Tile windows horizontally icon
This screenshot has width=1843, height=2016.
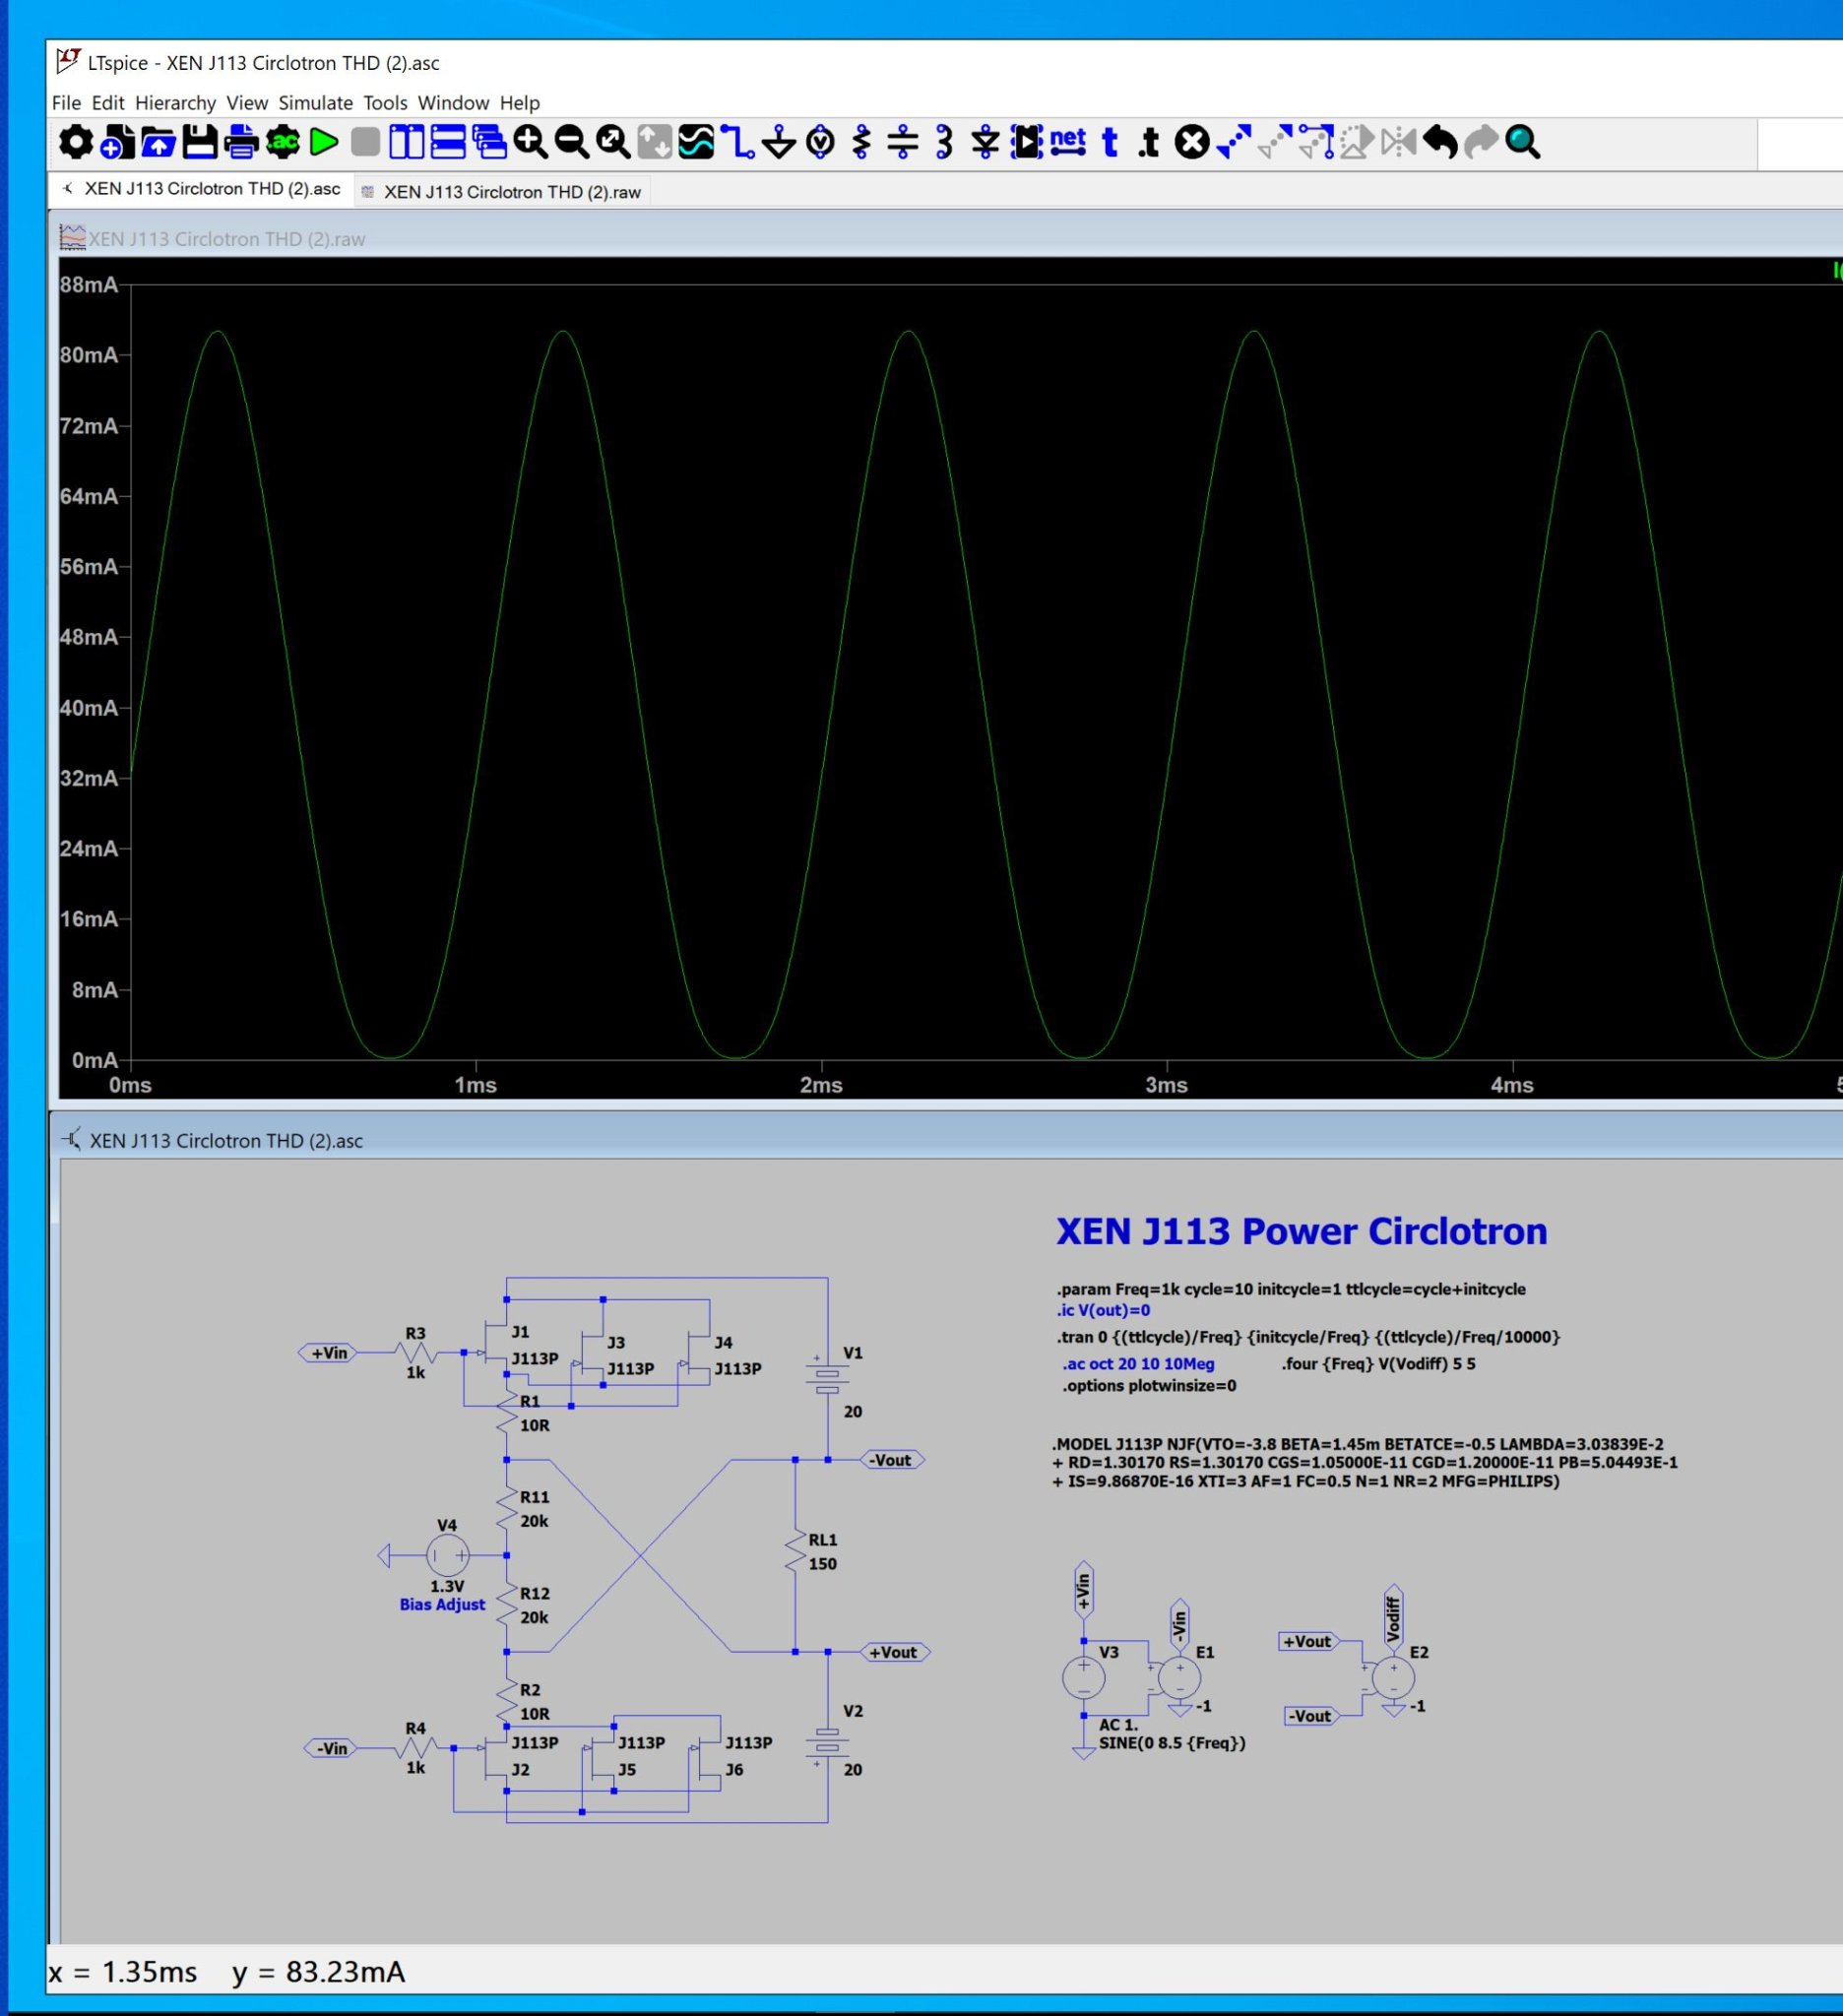pyautogui.click(x=448, y=143)
